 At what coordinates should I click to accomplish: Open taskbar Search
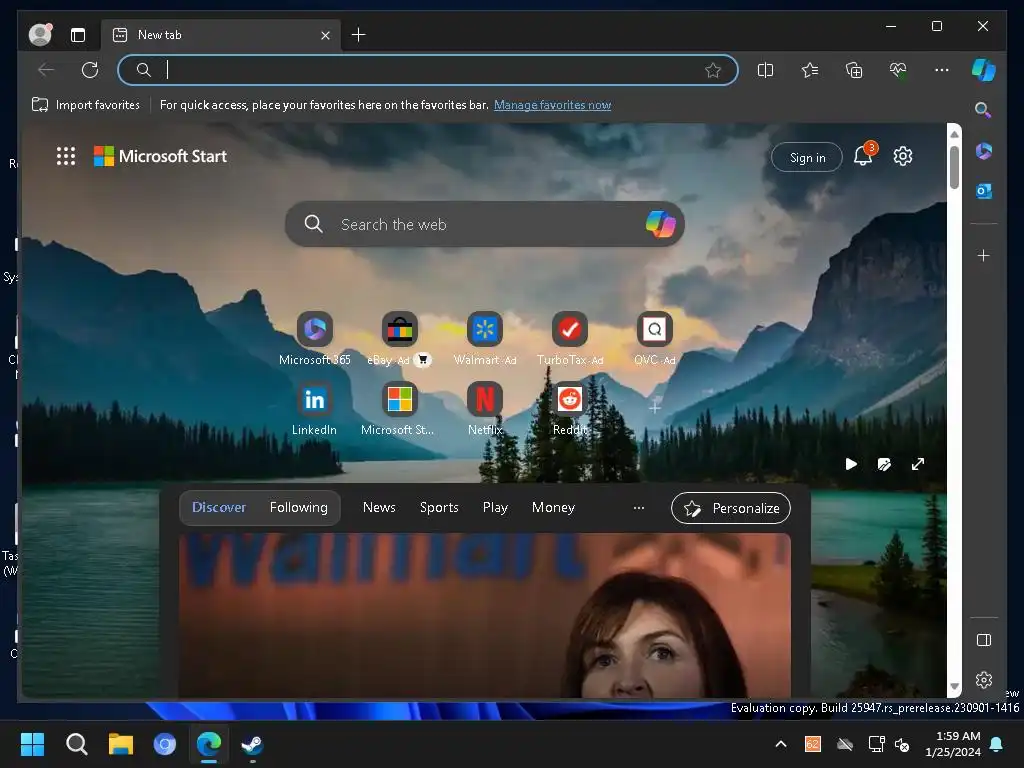tap(76, 744)
